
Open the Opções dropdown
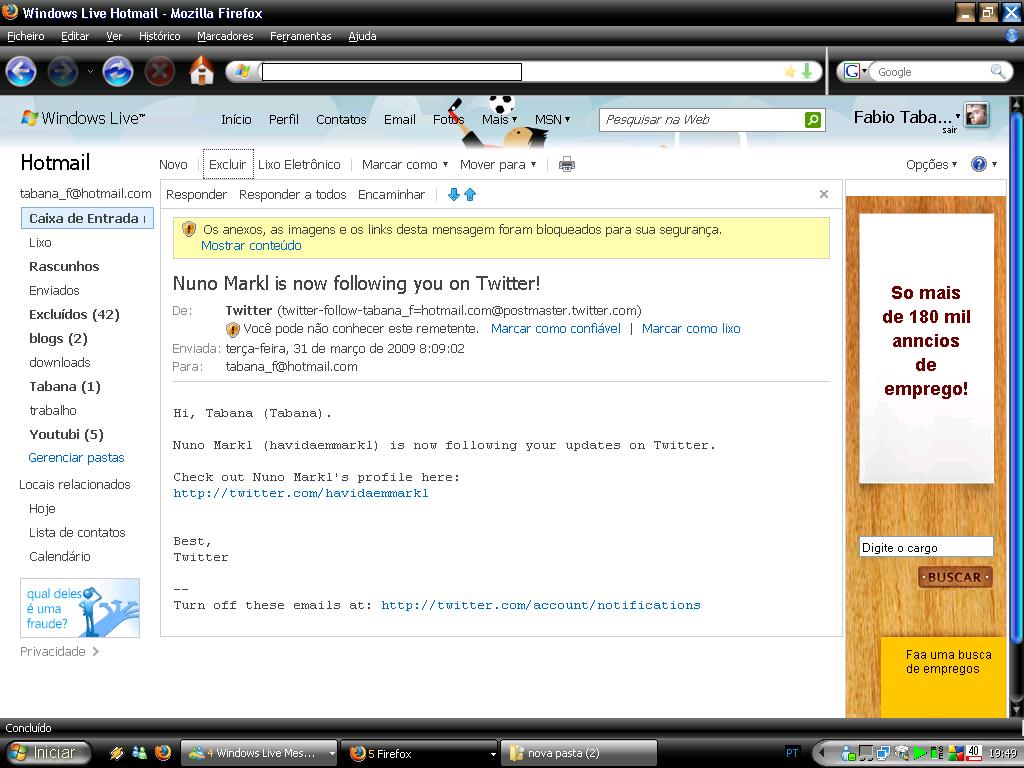(931, 165)
